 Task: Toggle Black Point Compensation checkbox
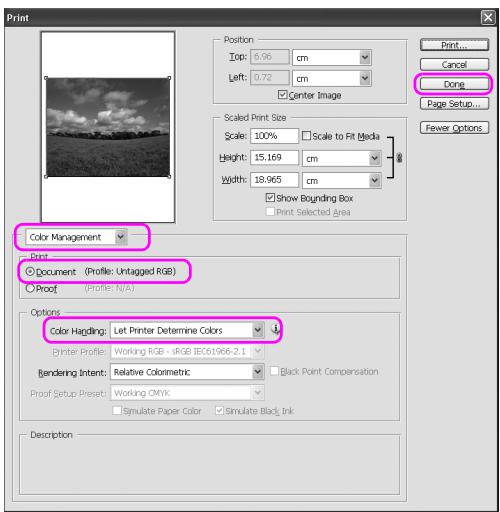pos(274,371)
